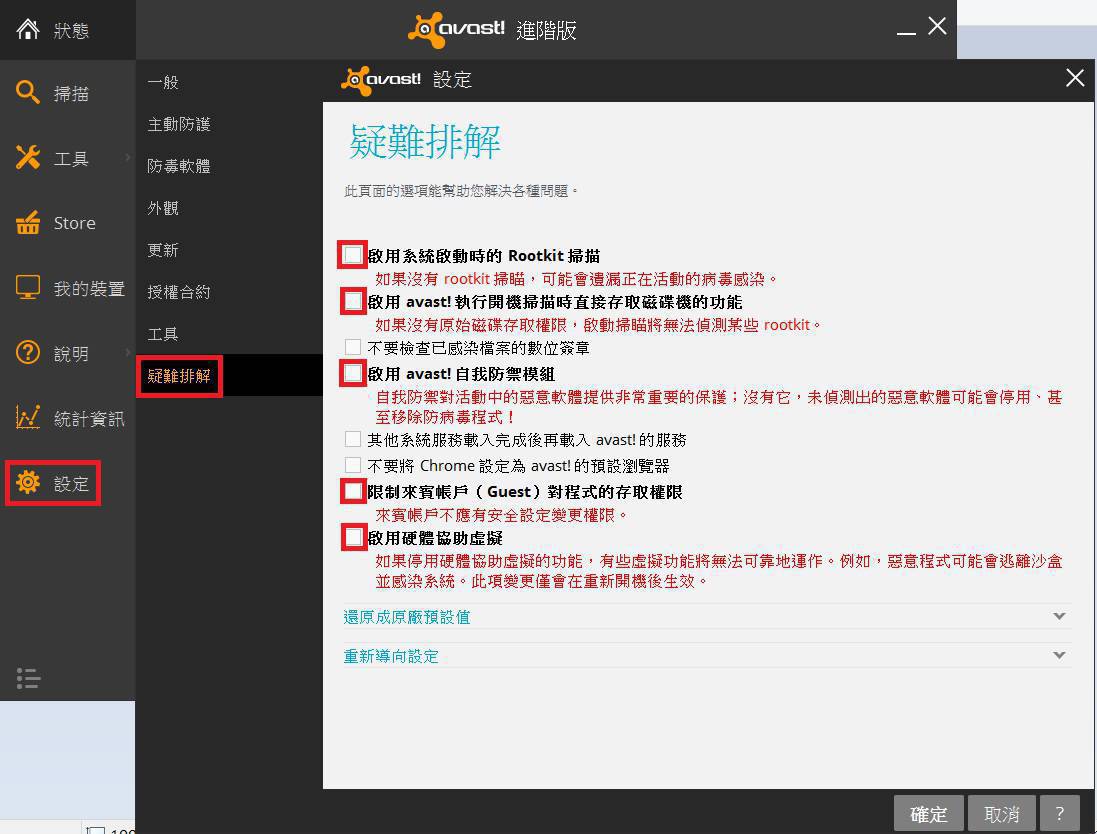1097x834 pixels.
Task: Toggle 啟用系統啟動時的 Rootkit 掃描 checkbox
Action: coord(353,255)
